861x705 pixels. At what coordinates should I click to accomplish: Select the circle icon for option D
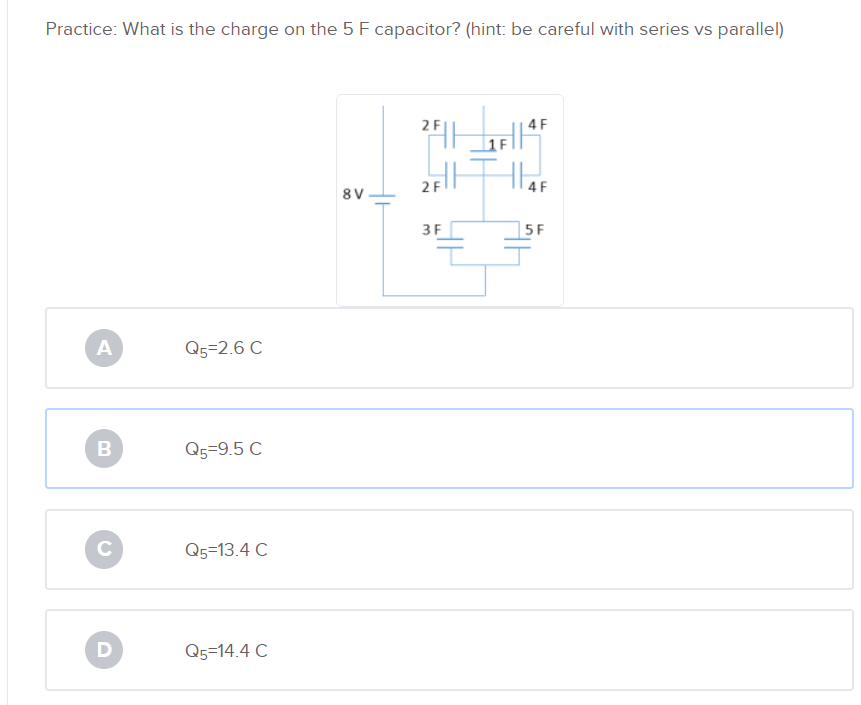(103, 650)
